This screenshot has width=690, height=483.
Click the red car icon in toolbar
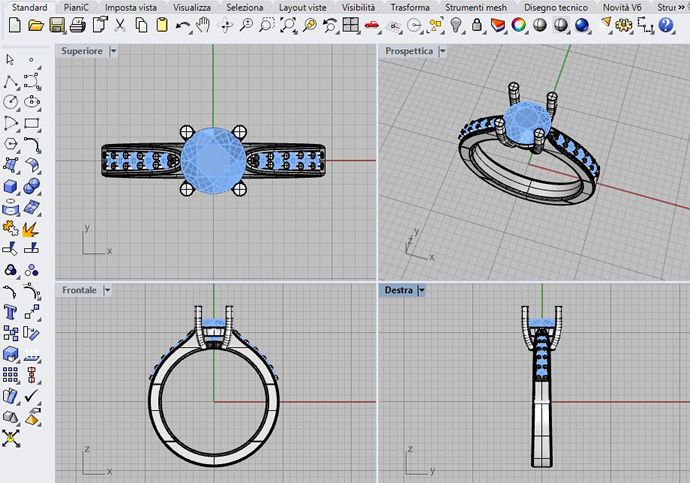[372, 25]
